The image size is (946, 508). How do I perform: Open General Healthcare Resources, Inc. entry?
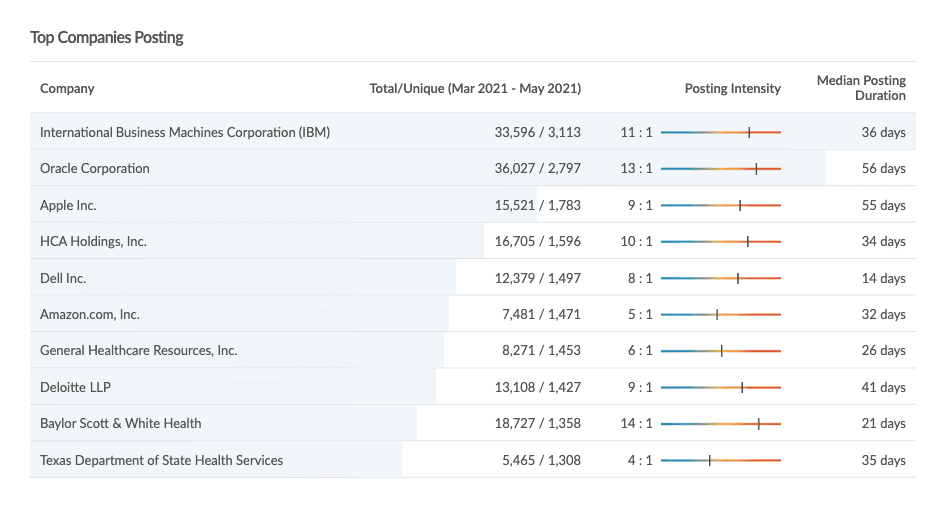click(x=139, y=350)
